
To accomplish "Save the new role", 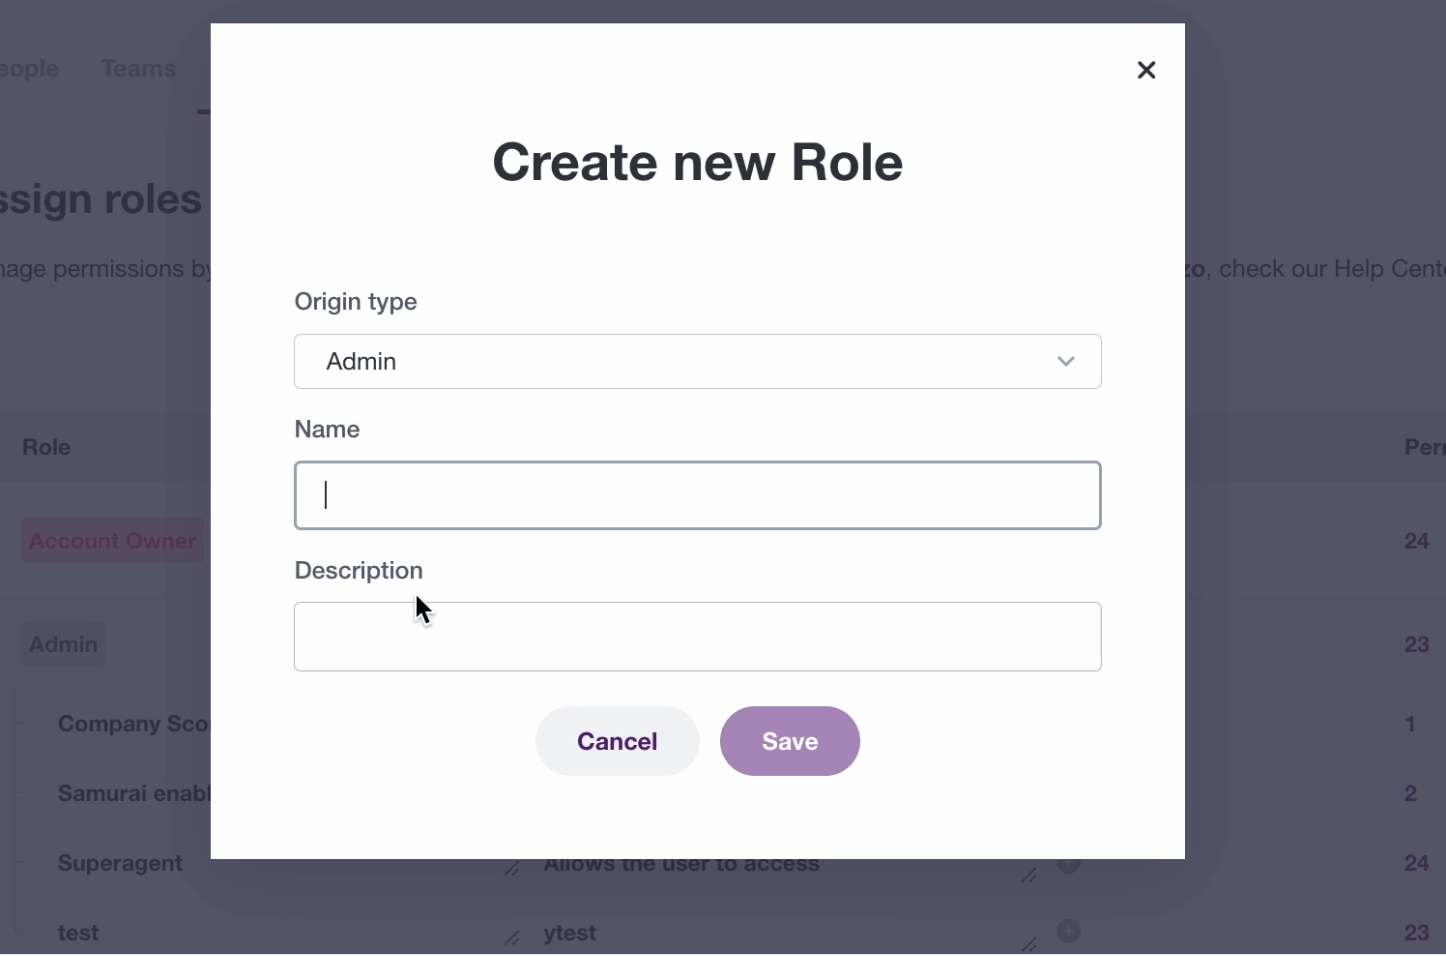I will click(x=790, y=741).
